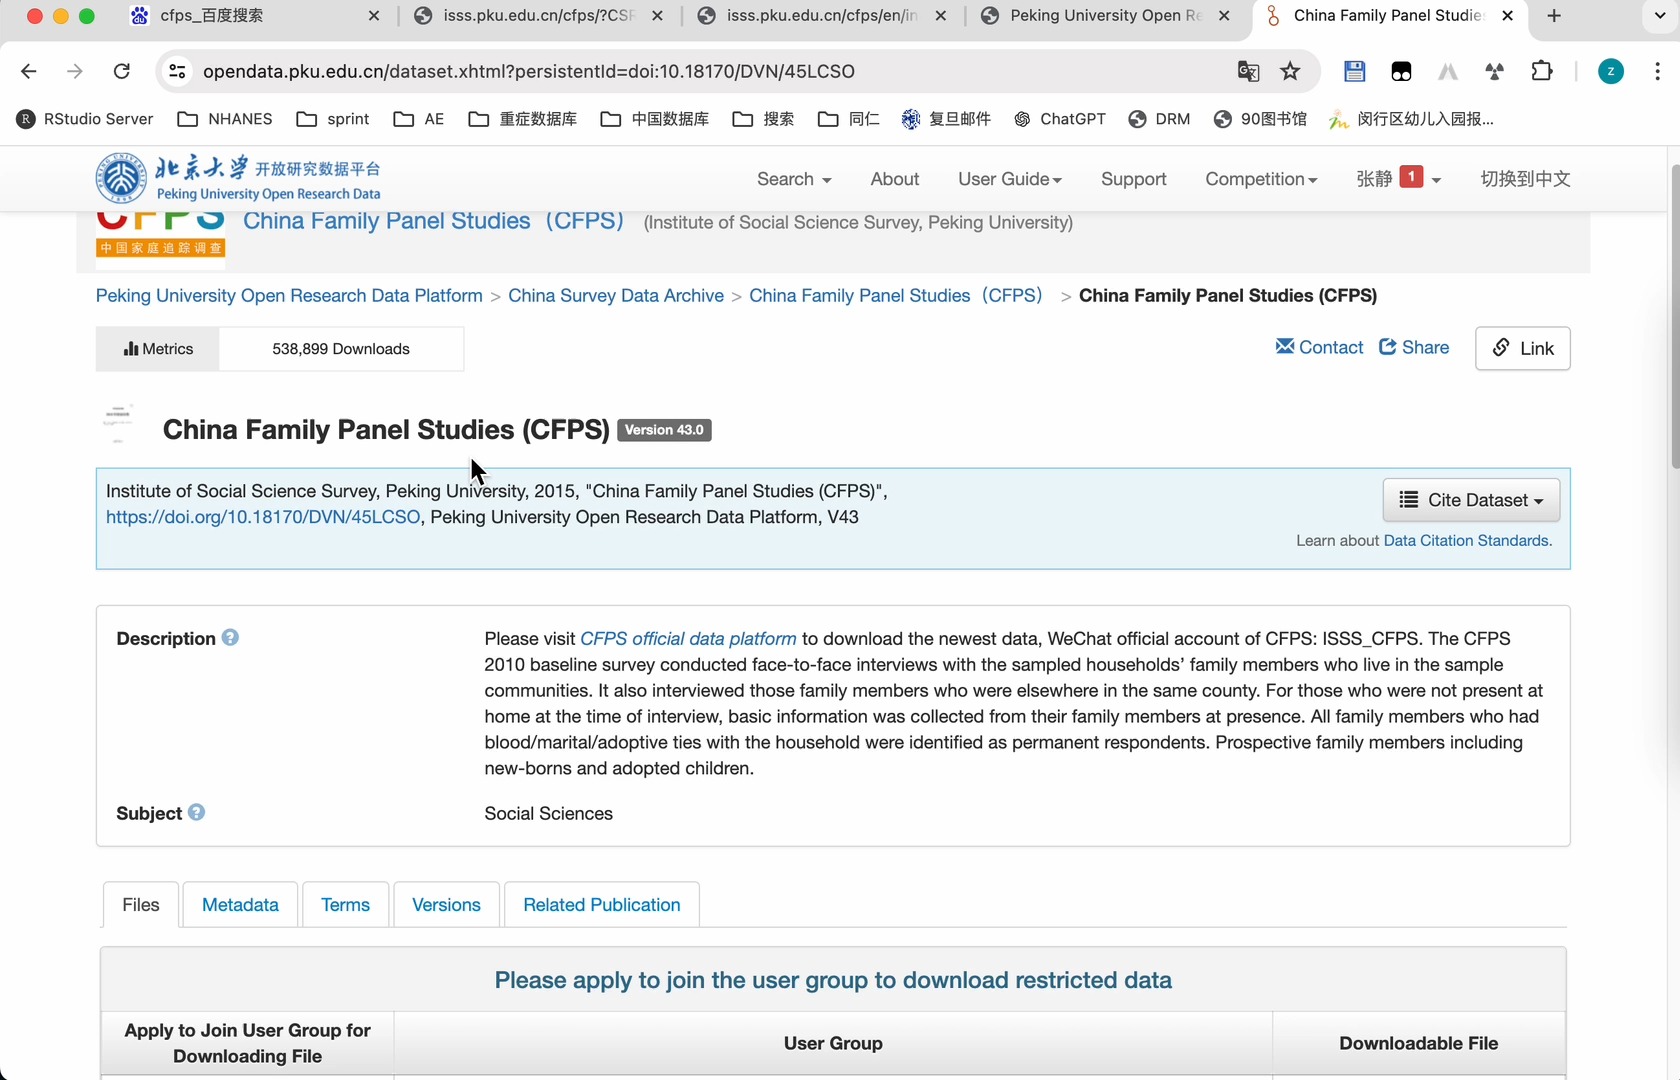This screenshot has width=1680, height=1080.
Task: Click the Peking University Open Research Data logo
Action: pyautogui.click(x=238, y=178)
